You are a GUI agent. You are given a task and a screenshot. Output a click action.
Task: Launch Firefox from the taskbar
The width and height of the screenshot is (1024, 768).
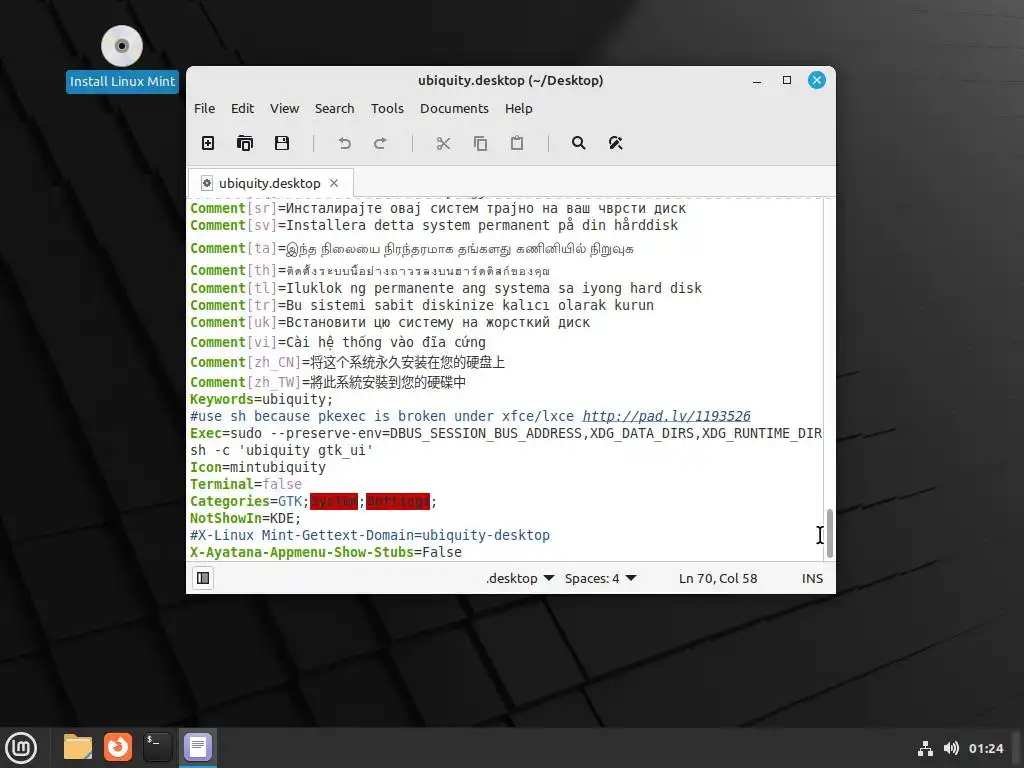coord(118,747)
